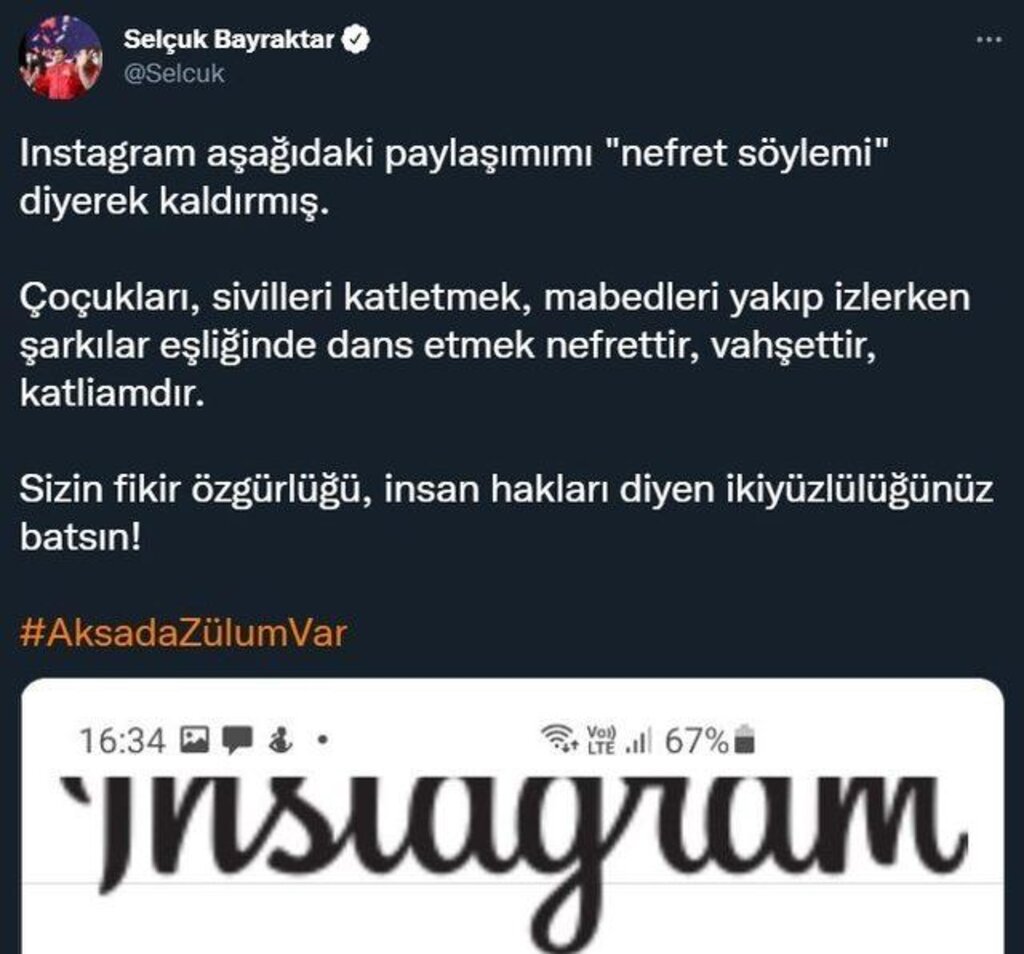The image size is (1024, 954).
Task: Open the @Selcuk handle link
Action: 174,73
